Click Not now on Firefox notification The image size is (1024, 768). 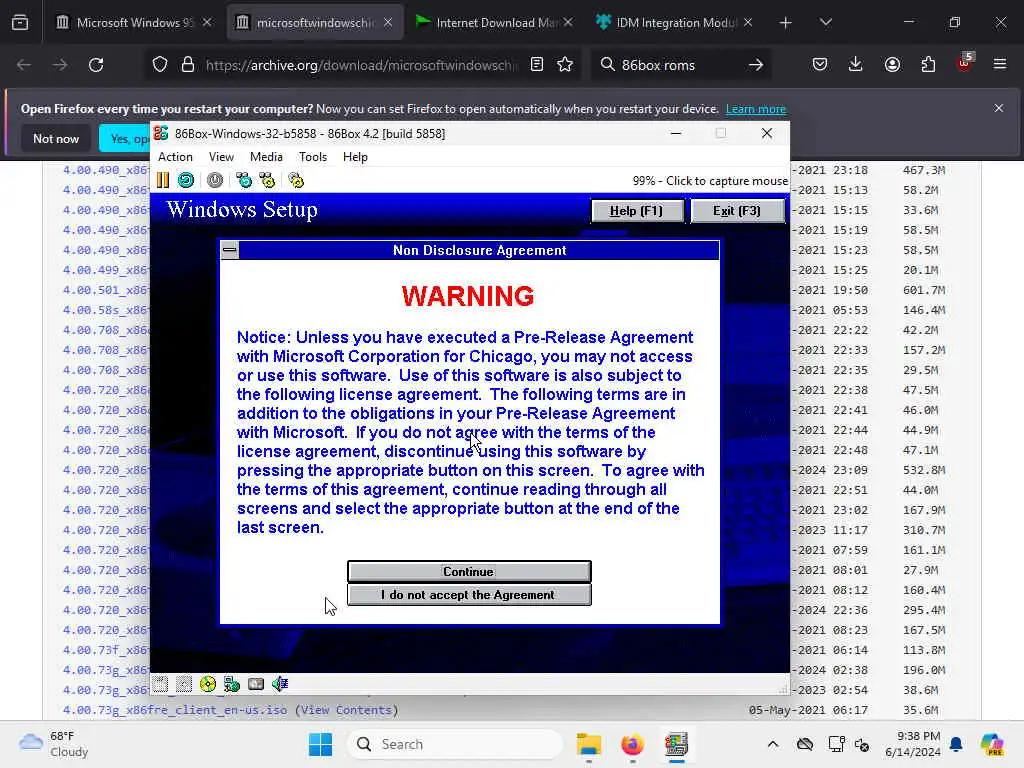pyautogui.click(x=56, y=138)
